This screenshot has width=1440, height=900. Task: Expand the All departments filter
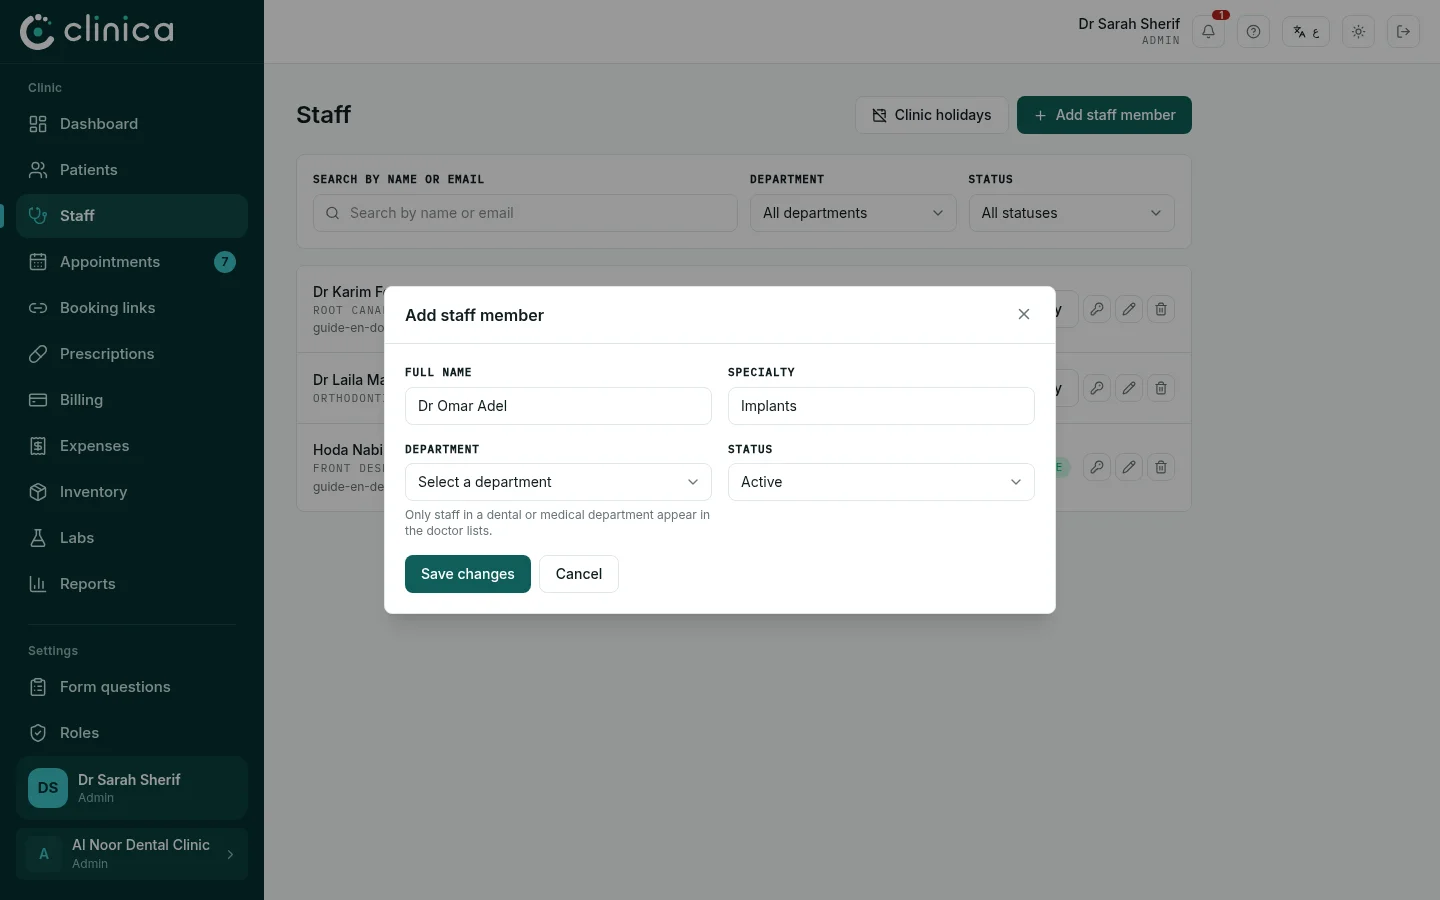point(853,213)
